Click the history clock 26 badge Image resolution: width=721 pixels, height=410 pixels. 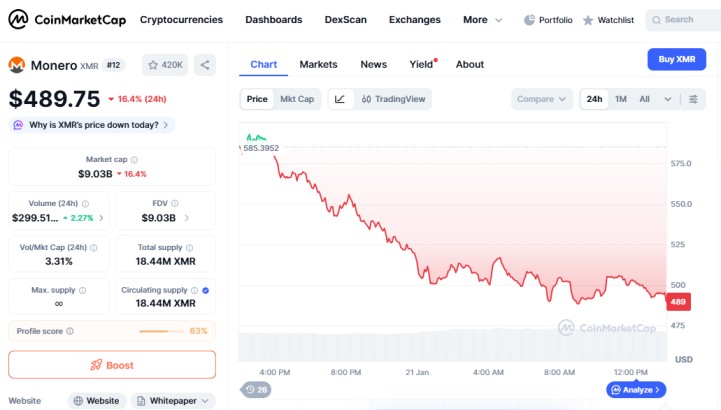click(x=256, y=390)
